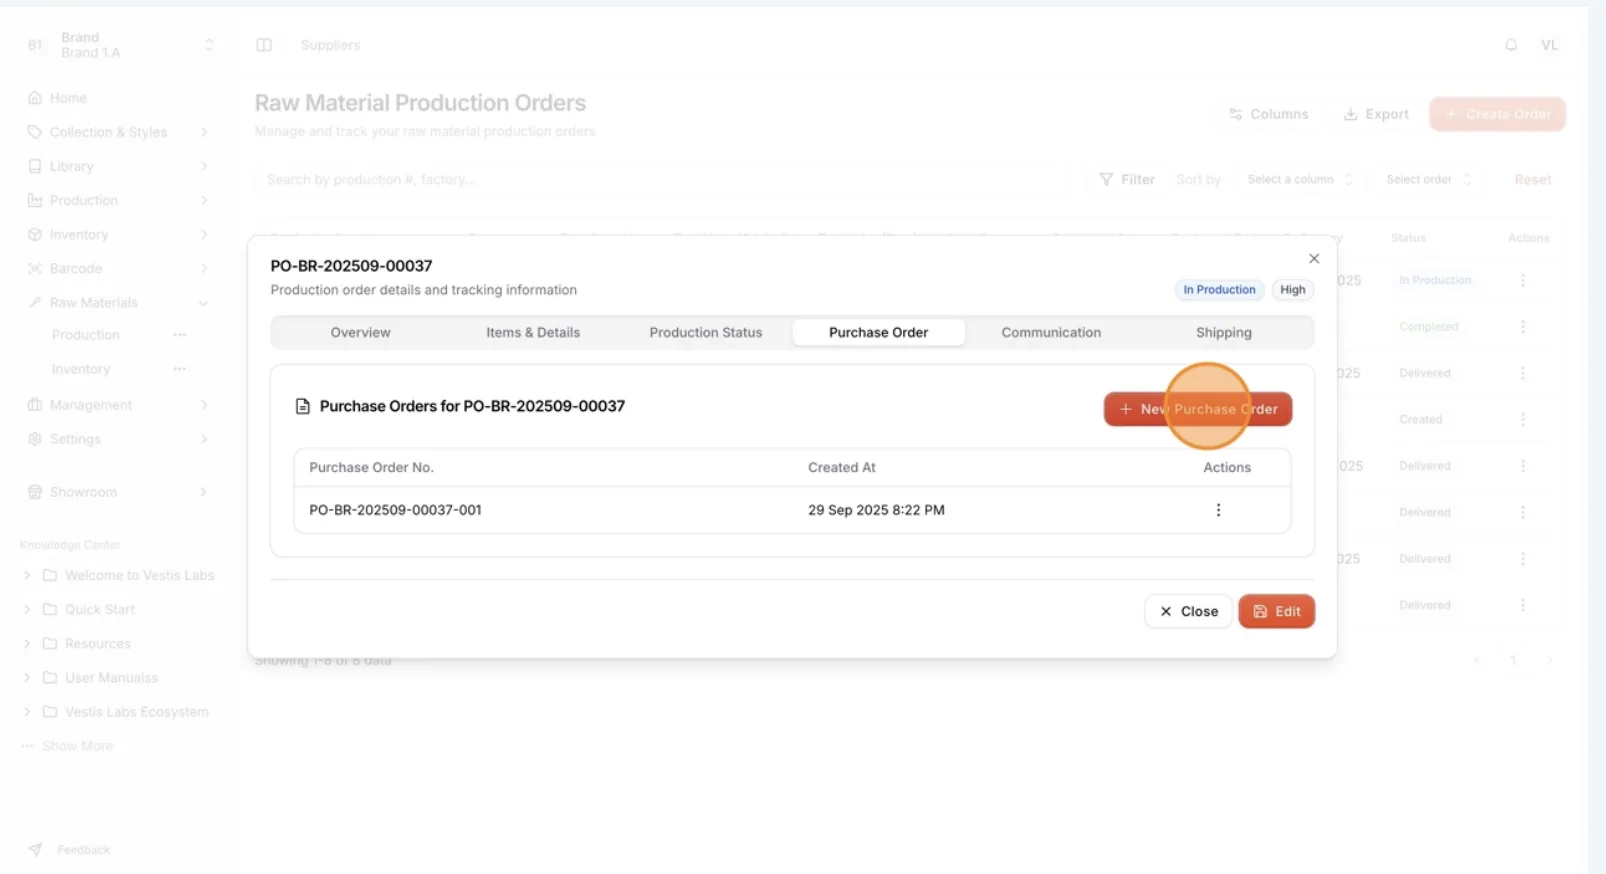The image size is (1606, 874).
Task: Click the New Purchase Order button
Action: (1198, 409)
